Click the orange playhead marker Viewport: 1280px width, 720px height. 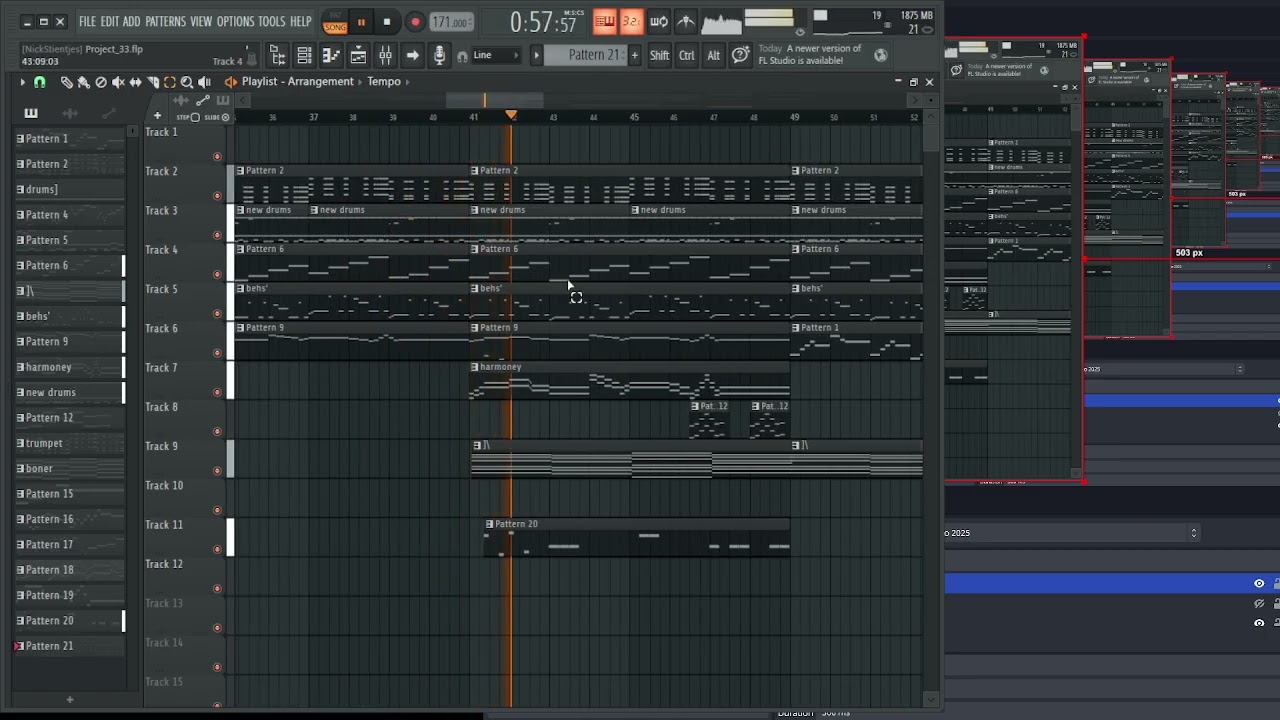coord(511,116)
